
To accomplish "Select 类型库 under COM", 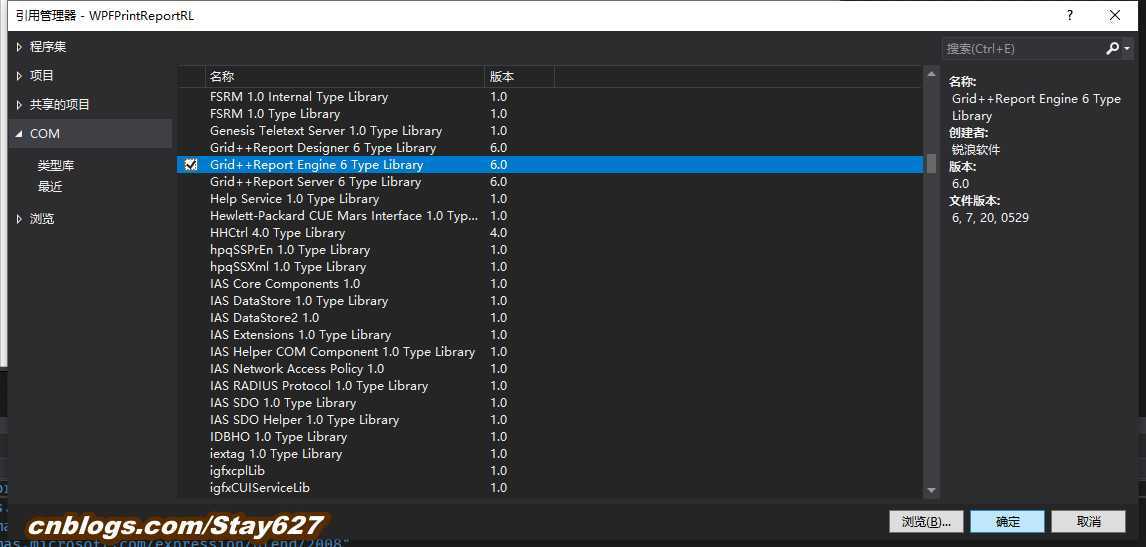I will pyautogui.click(x=56, y=166).
